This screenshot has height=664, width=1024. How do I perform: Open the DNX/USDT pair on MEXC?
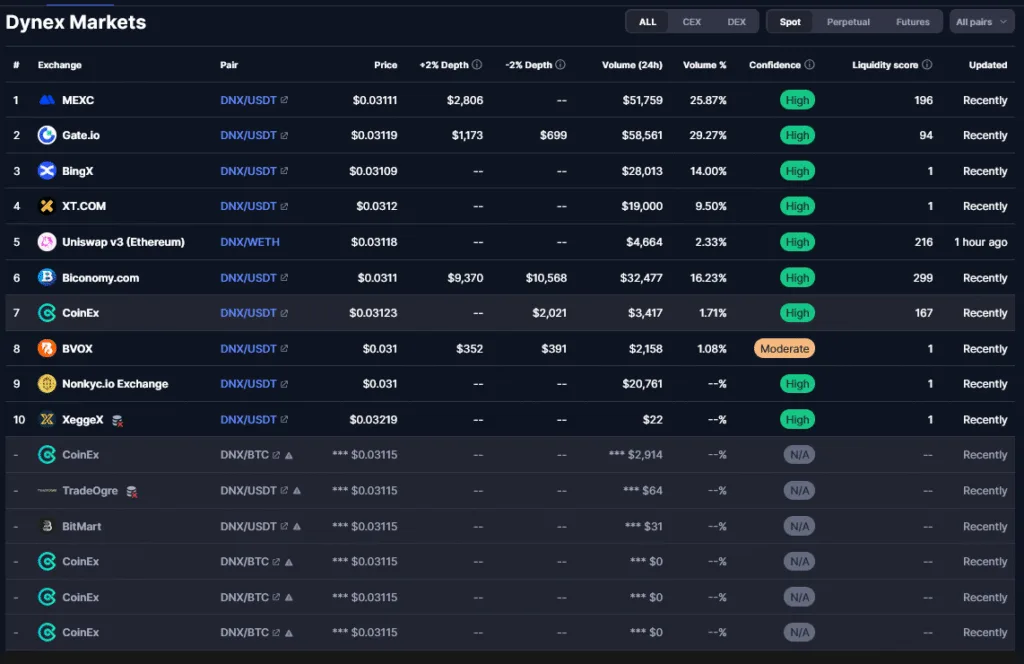(248, 100)
